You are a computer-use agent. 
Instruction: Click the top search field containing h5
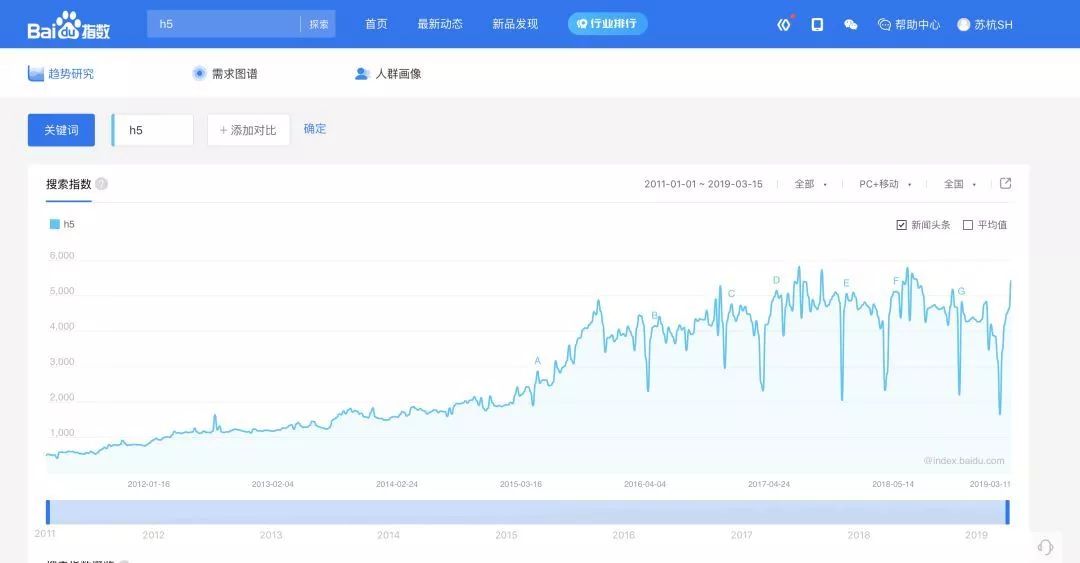[x=224, y=24]
